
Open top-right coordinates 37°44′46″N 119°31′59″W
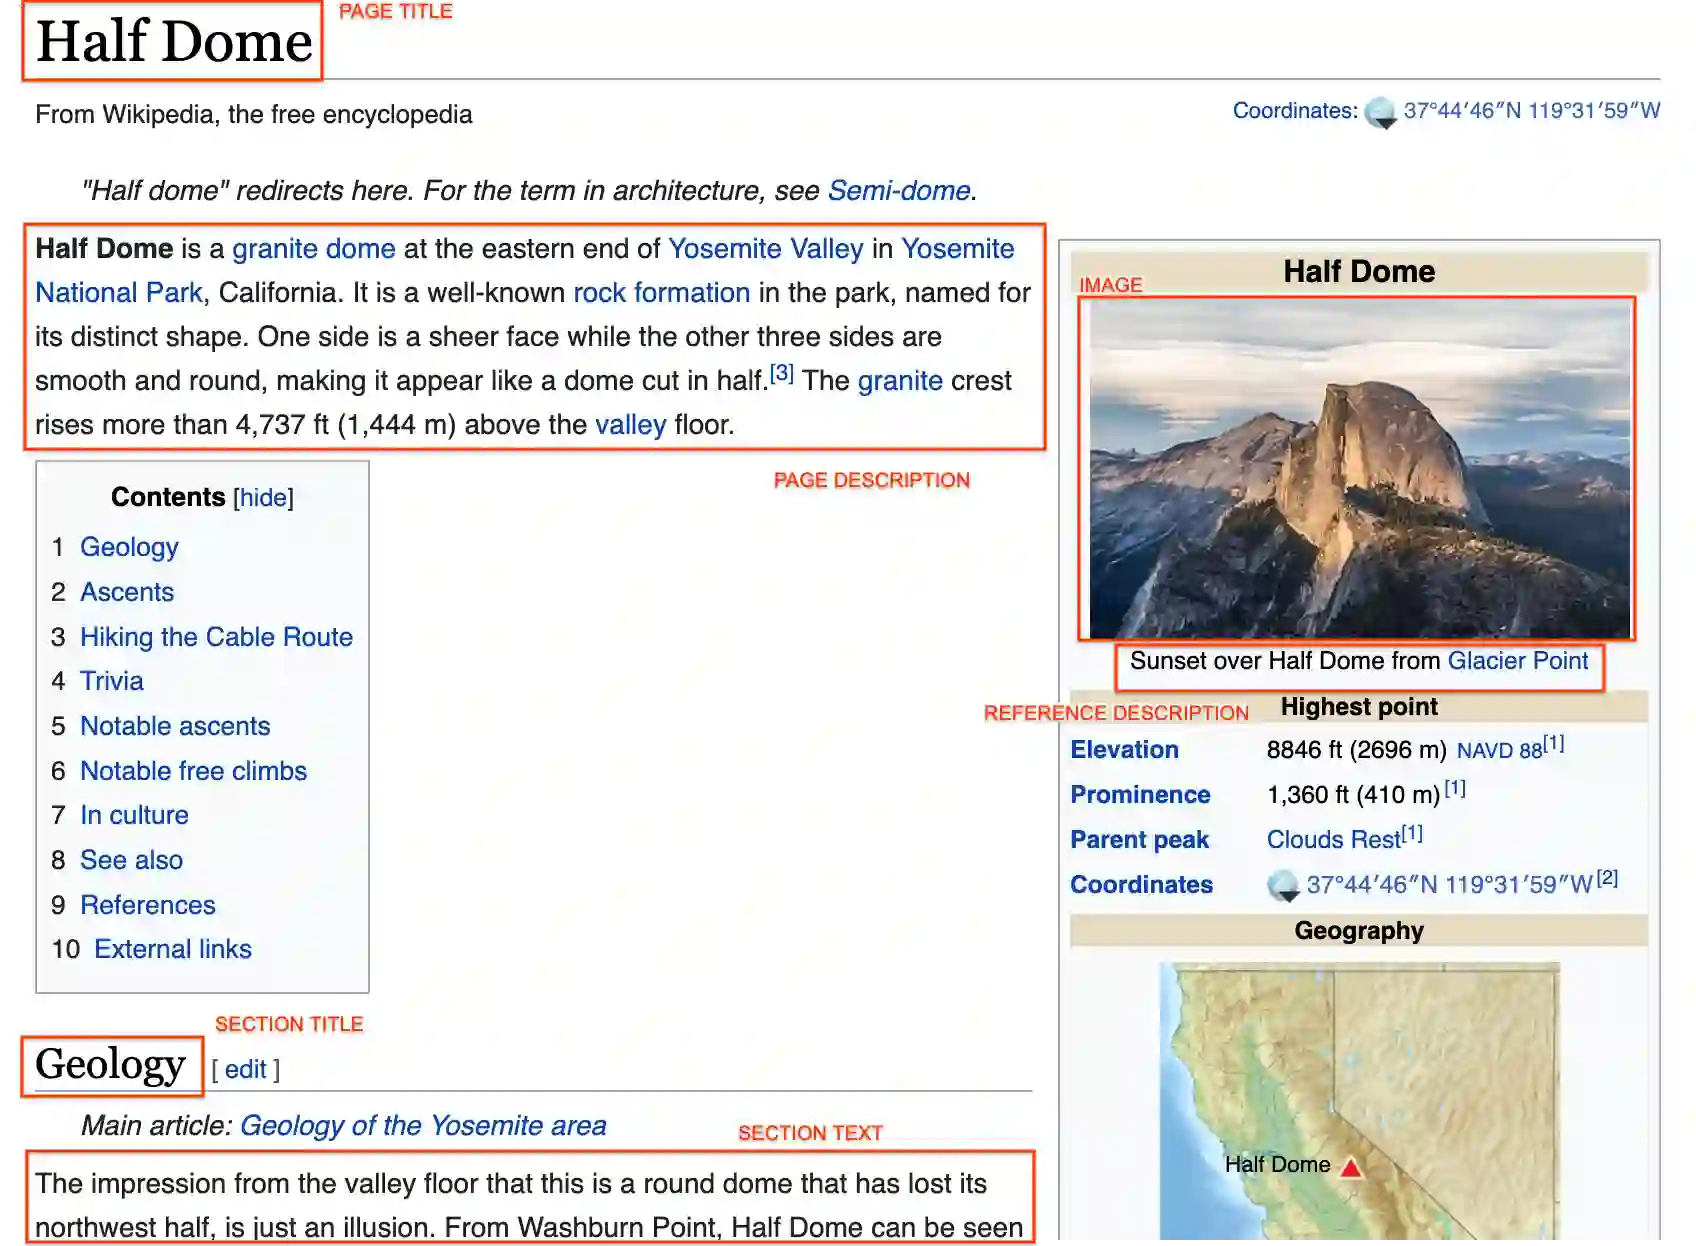(x=1531, y=111)
